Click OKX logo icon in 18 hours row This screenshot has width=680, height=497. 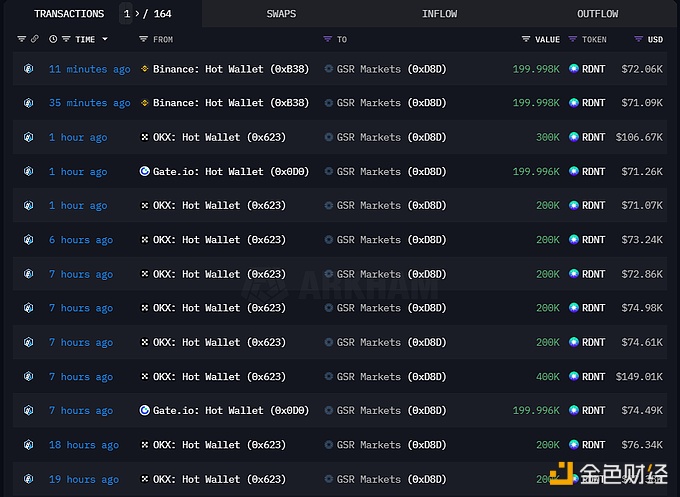click(145, 445)
